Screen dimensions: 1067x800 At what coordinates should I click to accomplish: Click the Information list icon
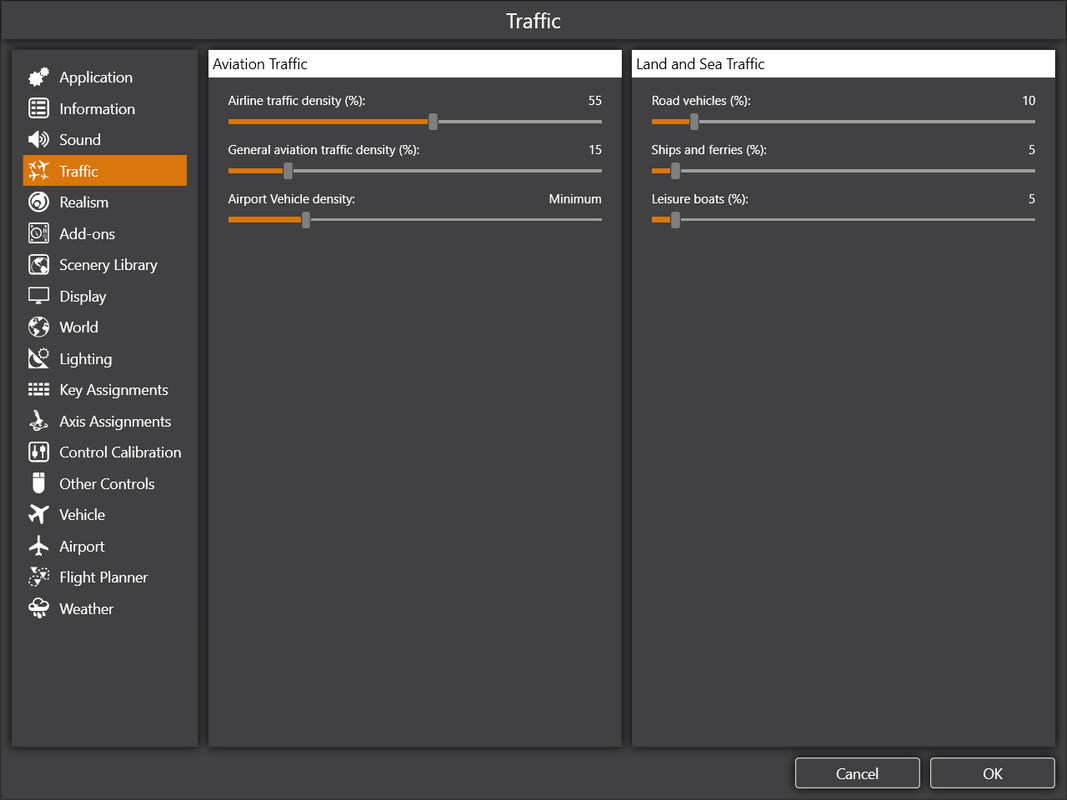click(39, 108)
